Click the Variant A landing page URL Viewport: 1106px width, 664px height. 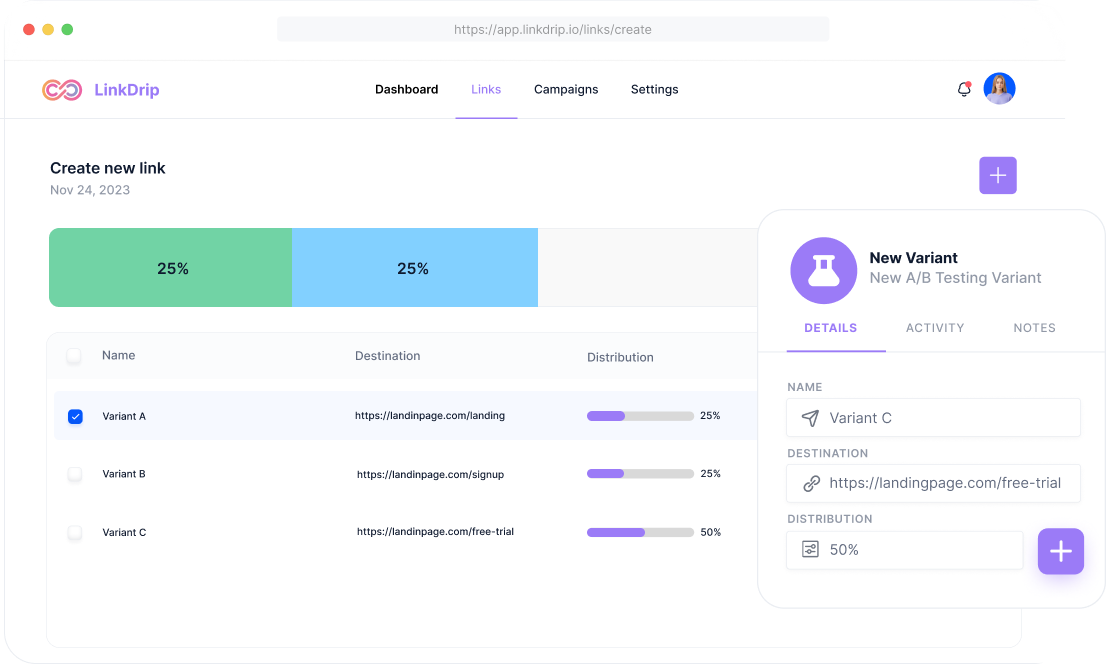430,416
